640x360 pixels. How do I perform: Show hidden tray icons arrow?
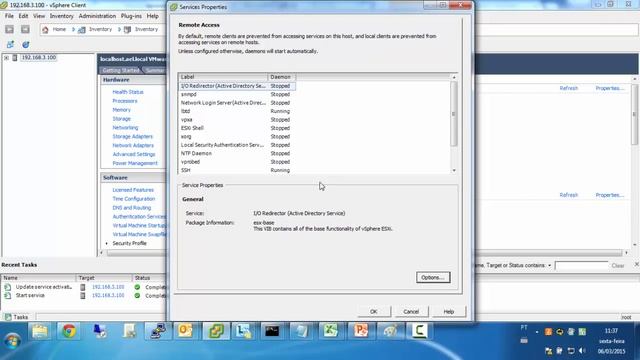[x=537, y=332]
